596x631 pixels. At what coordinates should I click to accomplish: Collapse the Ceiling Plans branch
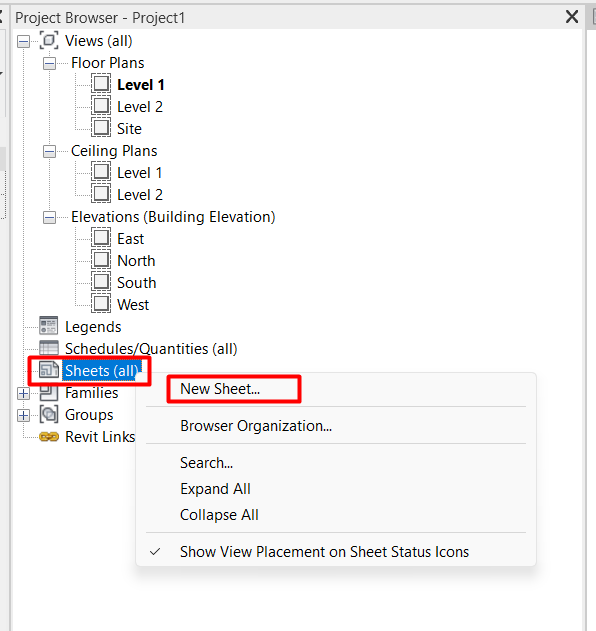tap(49, 151)
